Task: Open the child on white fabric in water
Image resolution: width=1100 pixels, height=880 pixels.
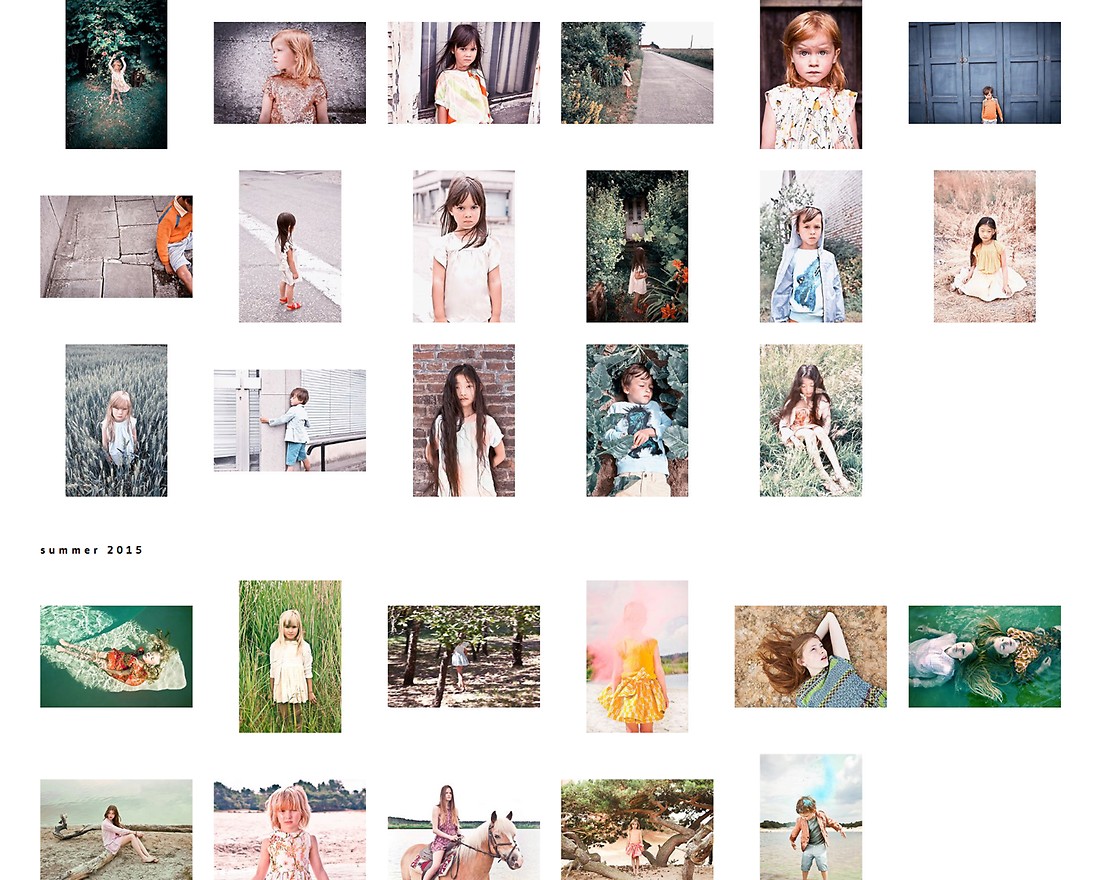Action: 116,656
